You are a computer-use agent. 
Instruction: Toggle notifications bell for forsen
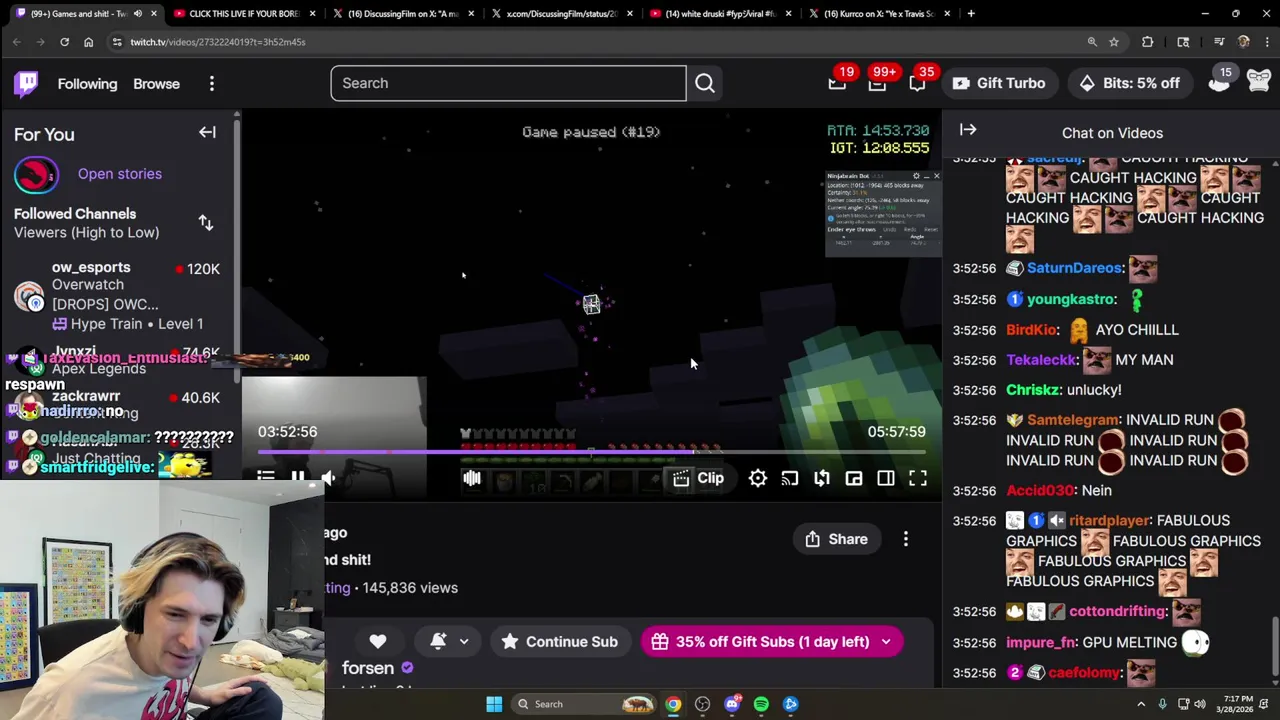(438, 642)
